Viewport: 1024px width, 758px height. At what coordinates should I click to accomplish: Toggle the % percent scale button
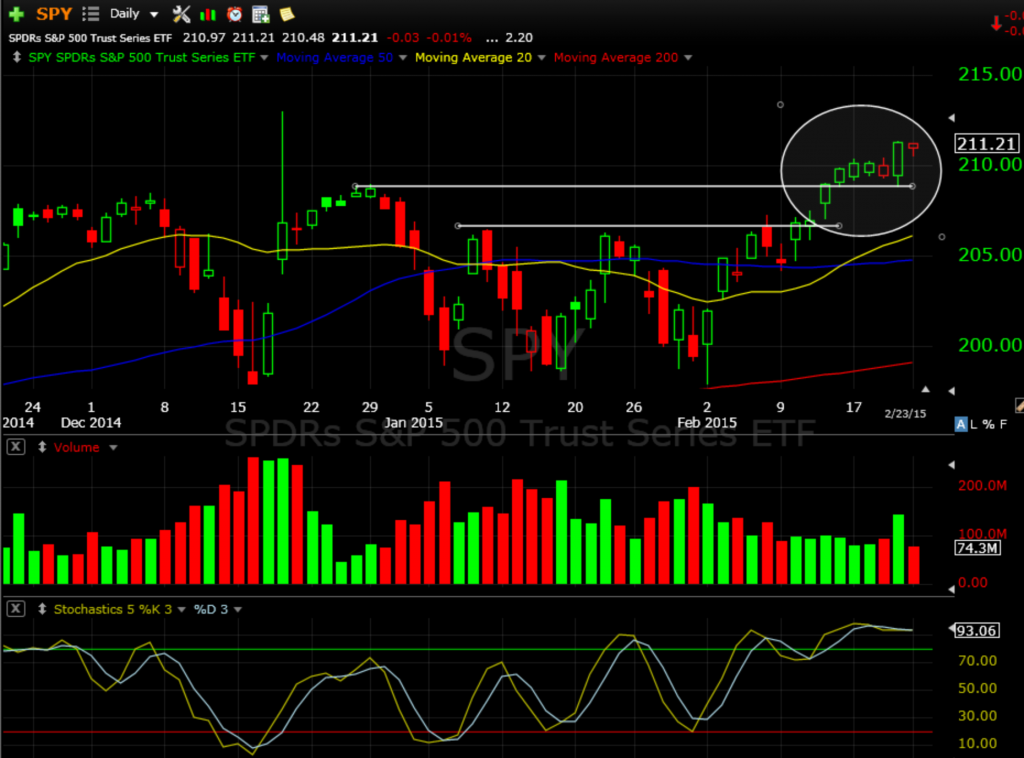pyautogui.click(x=988, y=424)
